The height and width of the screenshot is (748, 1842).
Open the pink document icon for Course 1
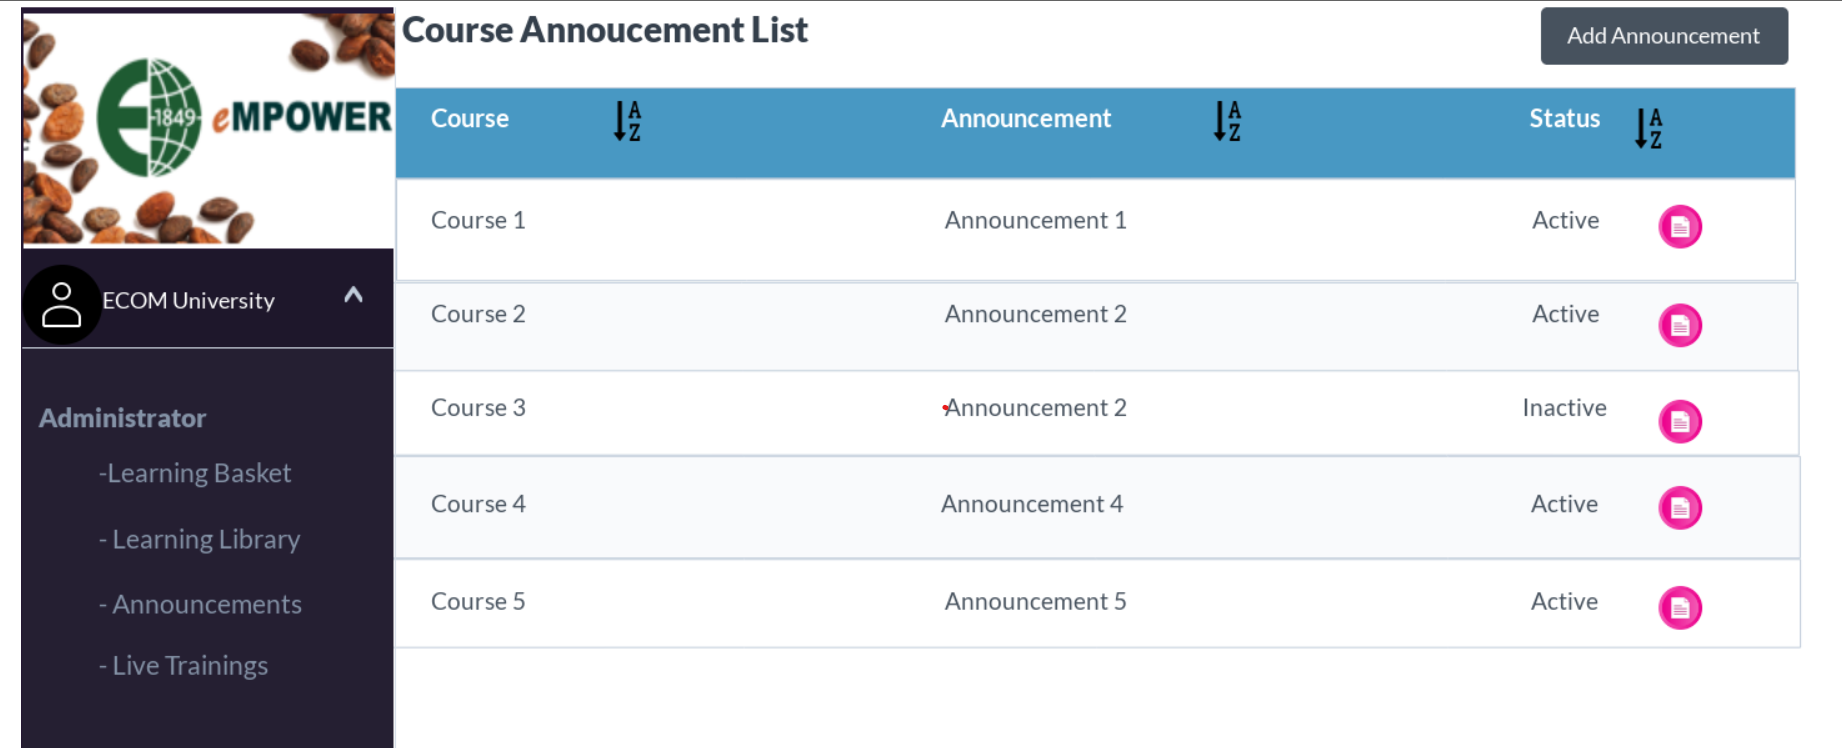pyautogui.click(x=1680, y=227)
